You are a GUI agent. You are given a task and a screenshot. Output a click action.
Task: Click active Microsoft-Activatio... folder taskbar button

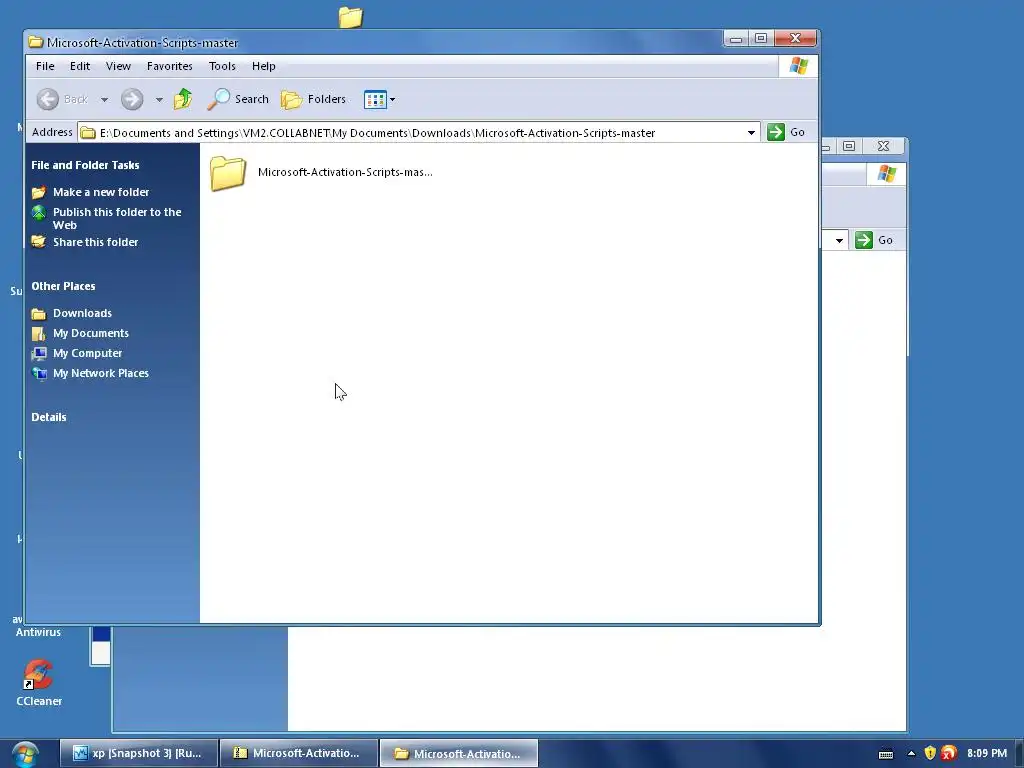459,753
